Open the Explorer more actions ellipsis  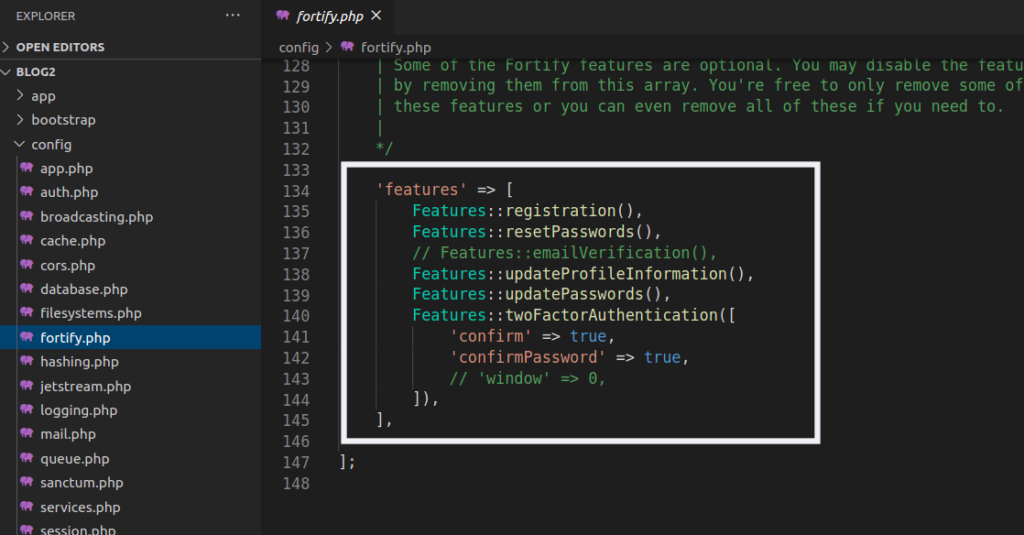coord(232,15)
